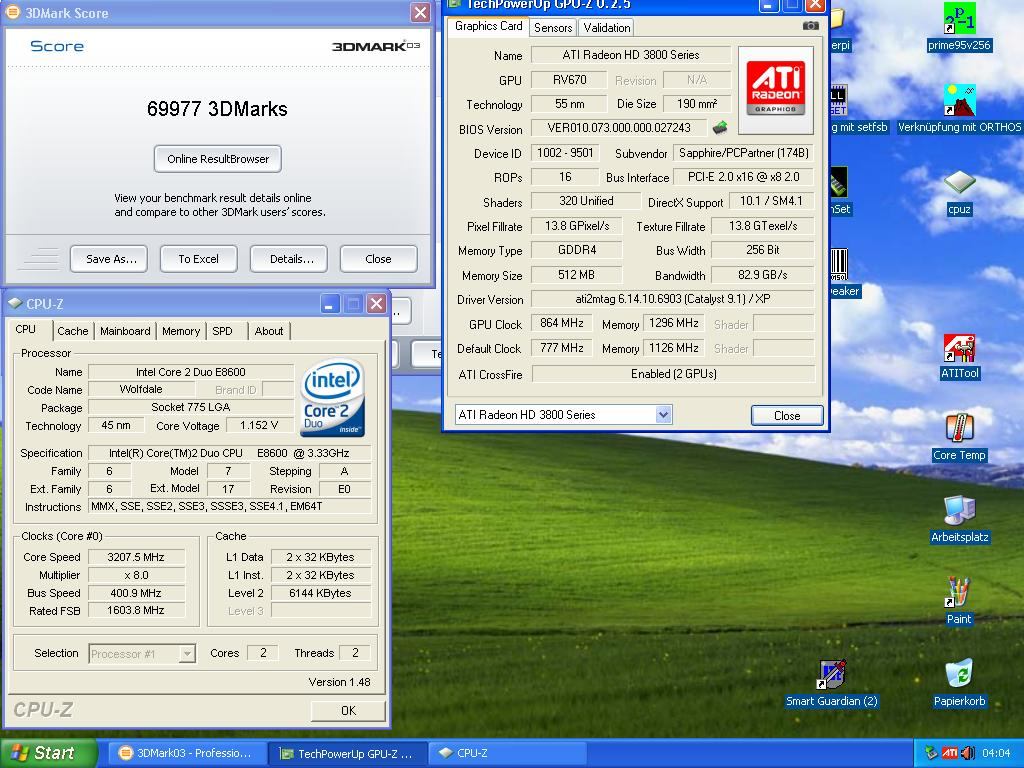
Task: Open the setfsb shortcut icon
Action: pos(838,101)
